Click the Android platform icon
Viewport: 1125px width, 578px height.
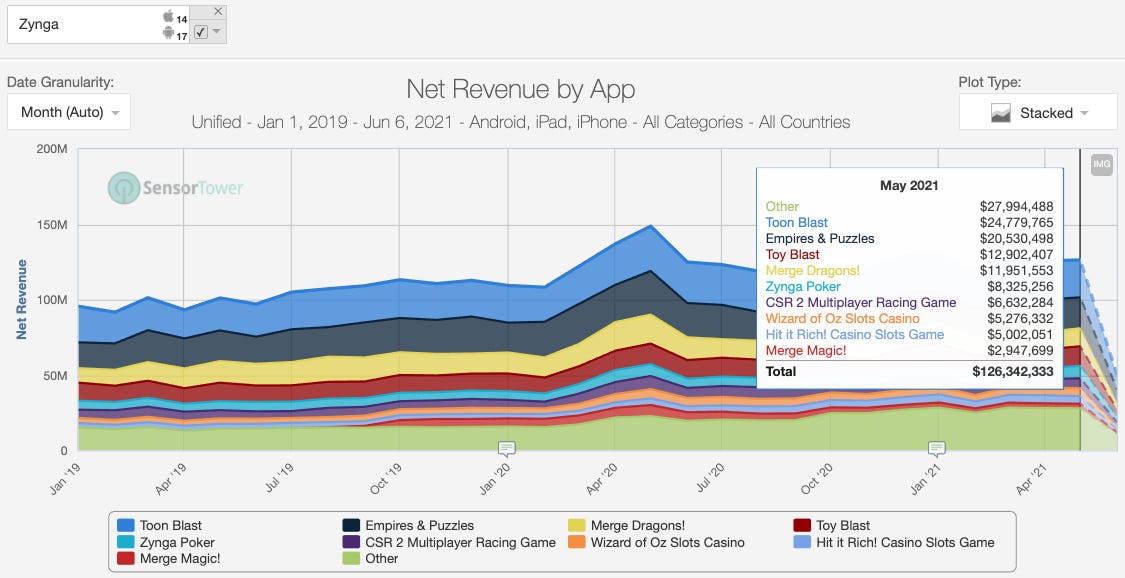coord(169,32)
